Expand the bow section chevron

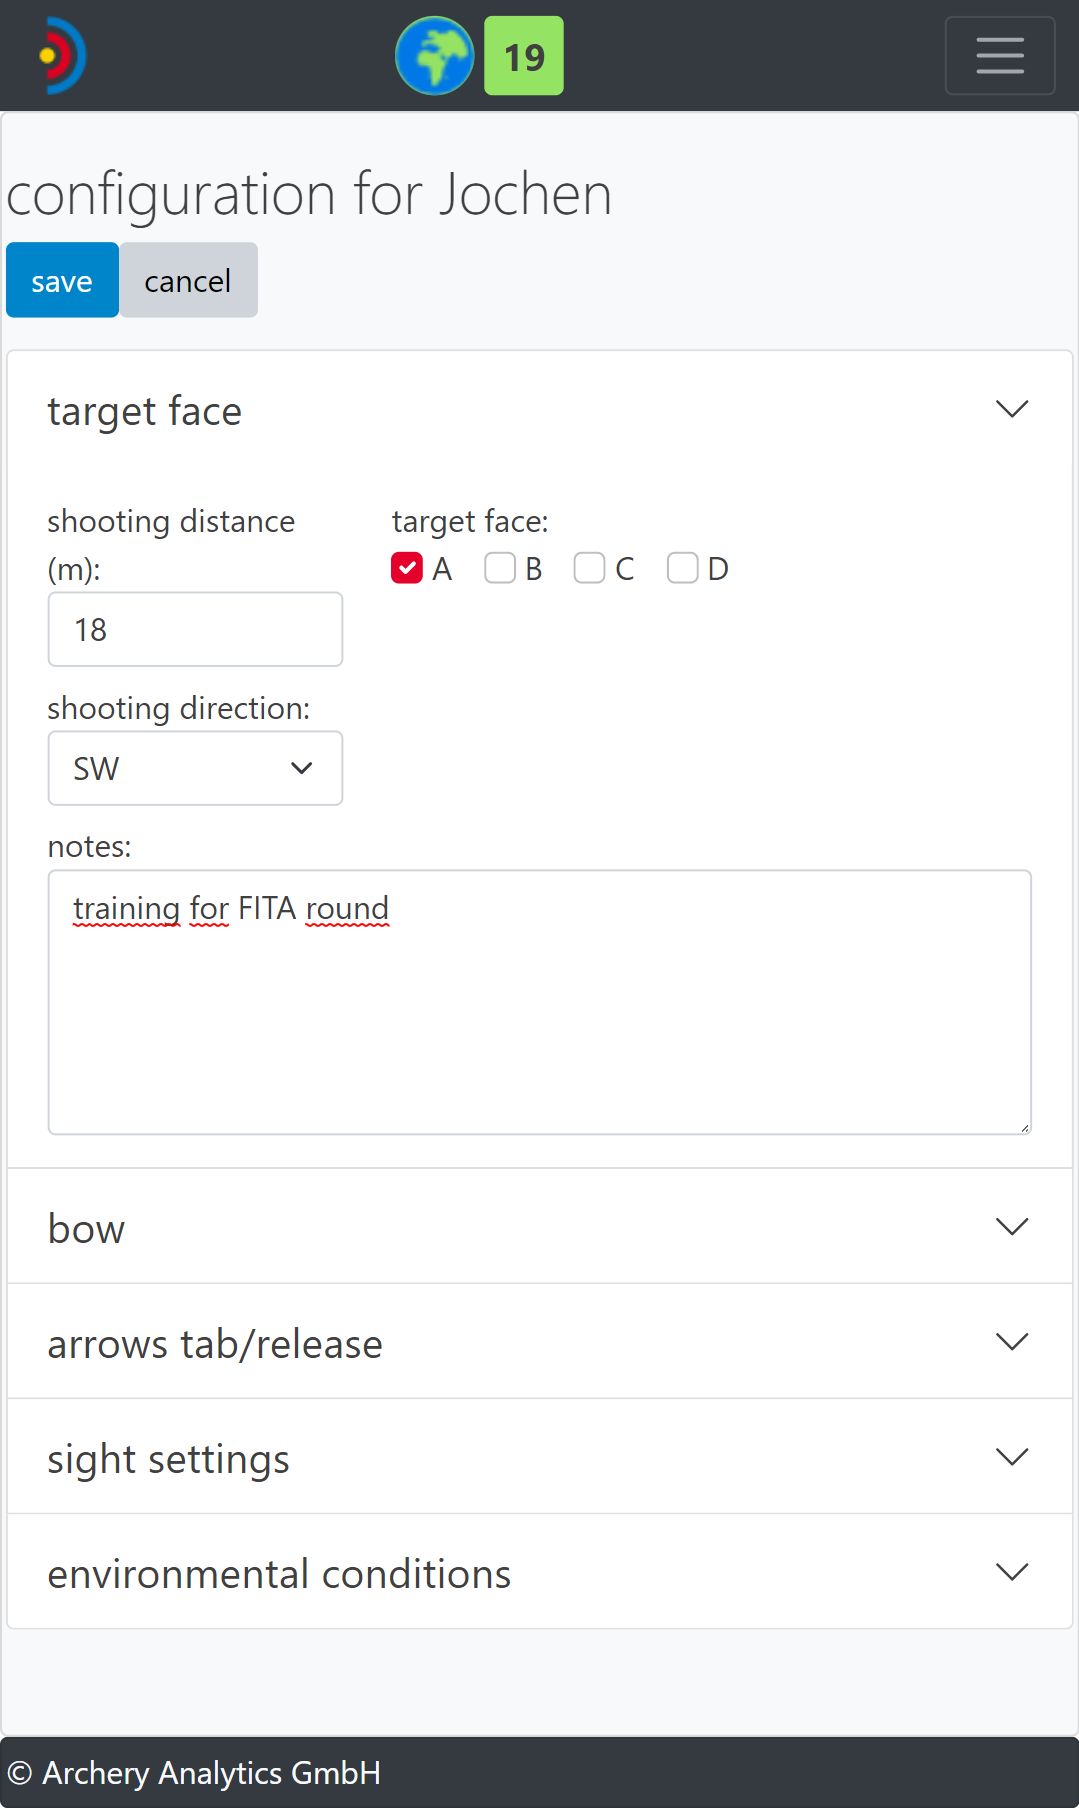(1012, 1227)
